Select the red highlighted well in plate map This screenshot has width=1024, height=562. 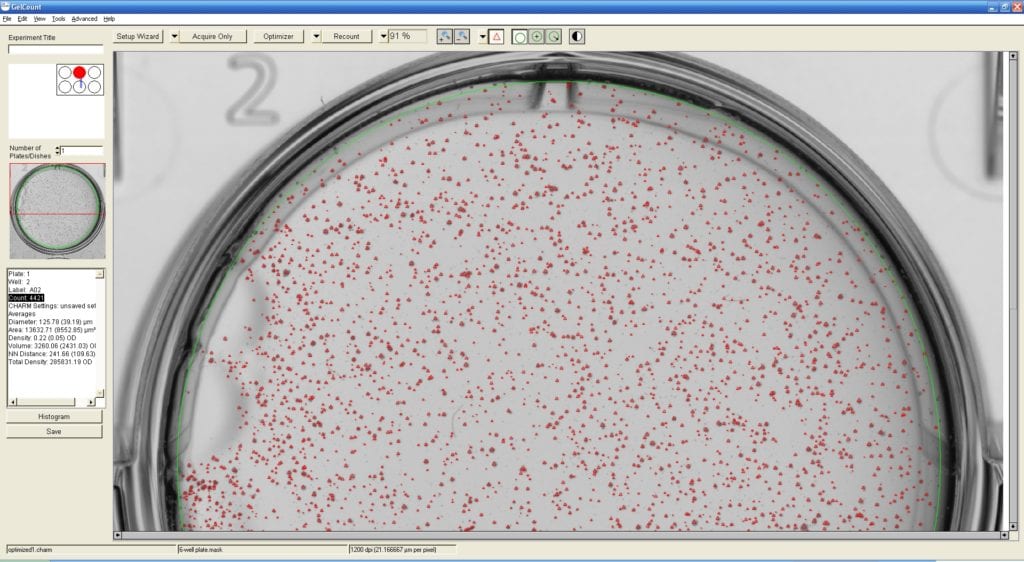click(79, 73)
